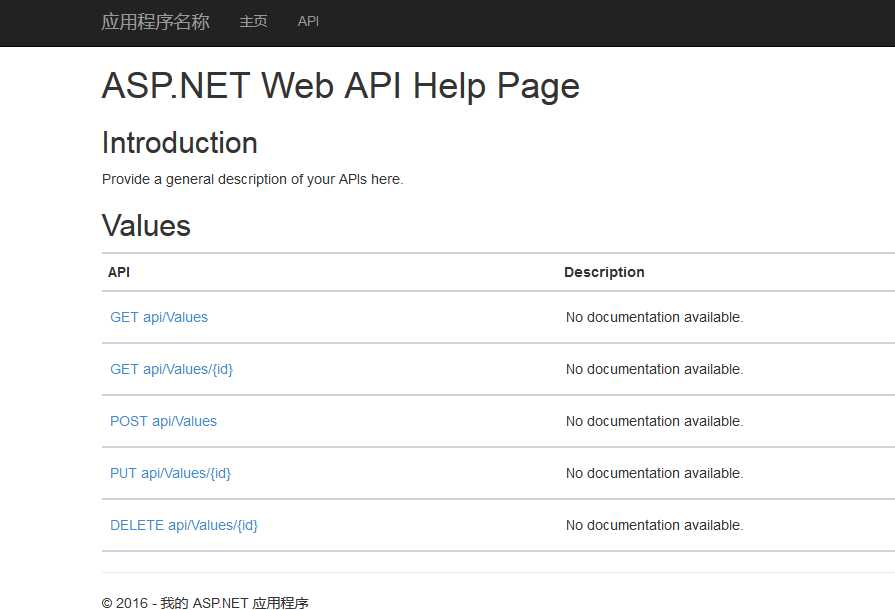The width and height of the screenshot is (895, 610).
Task: Open the API nav item
Action: click(308, 22)
